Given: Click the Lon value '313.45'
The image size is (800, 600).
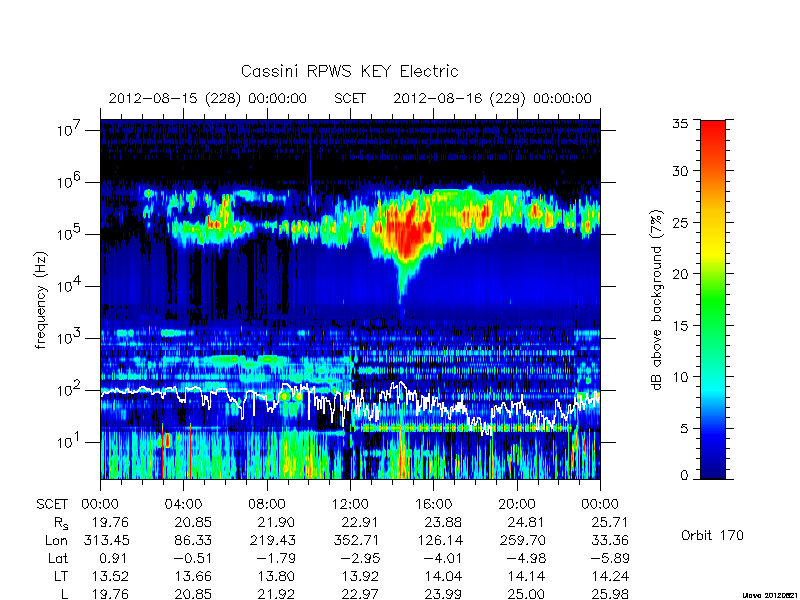Looking at the screenshot, I should [x=106, y=540].
